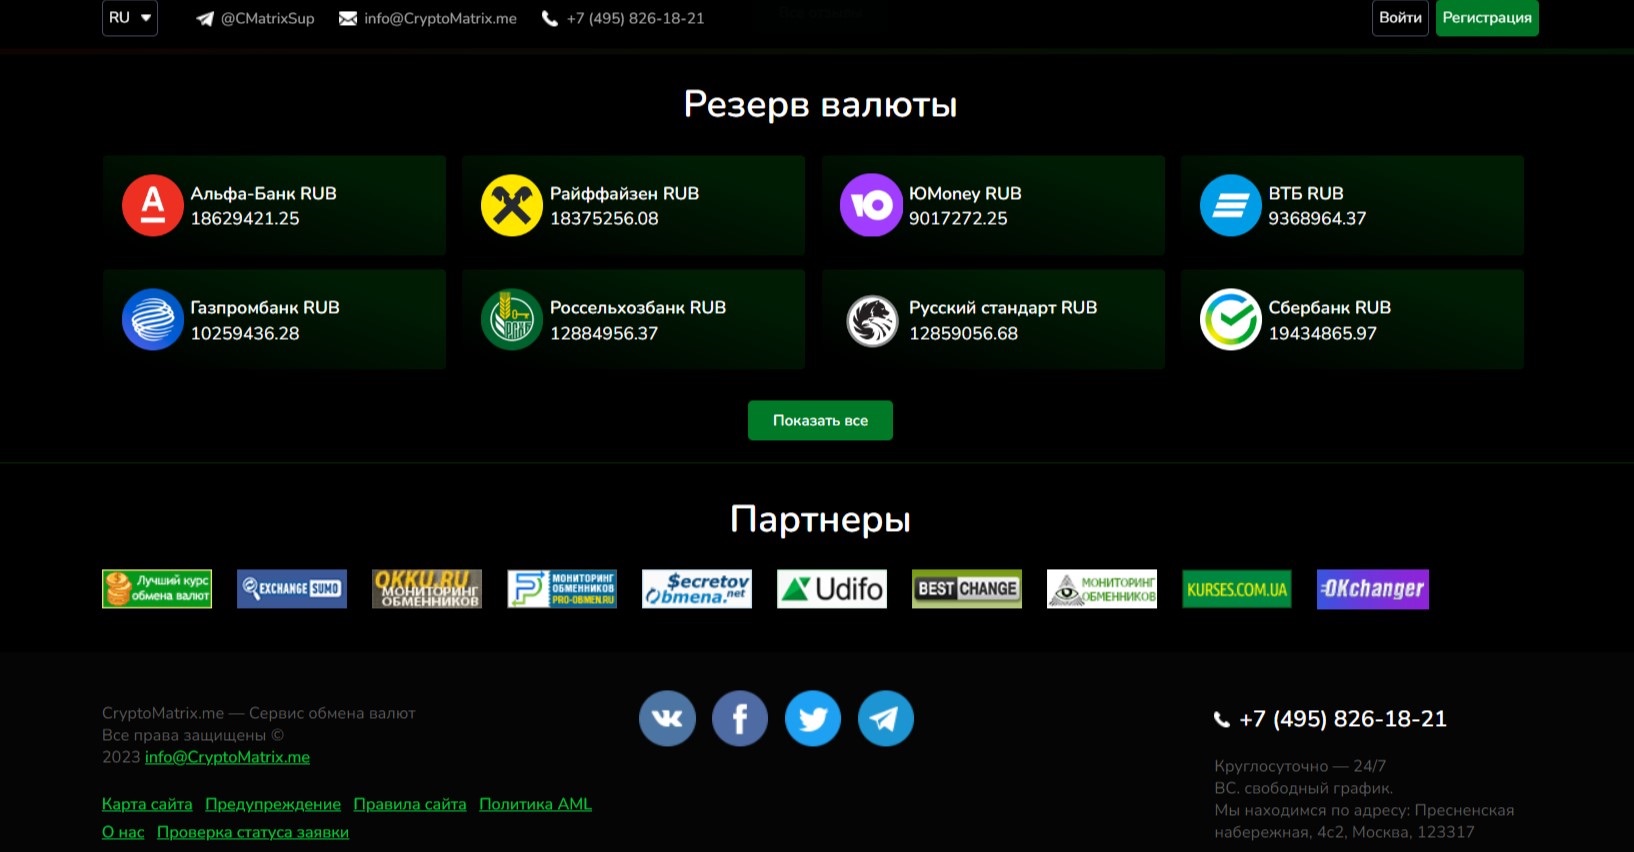Click the footer info@CryptoMatrix.me email link
The height and width of the screenshot is (852, 1634).
tap(227, 757)
